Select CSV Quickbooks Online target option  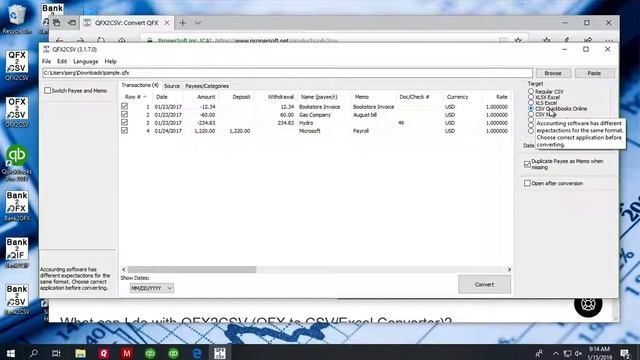click(x=531, y=109)
